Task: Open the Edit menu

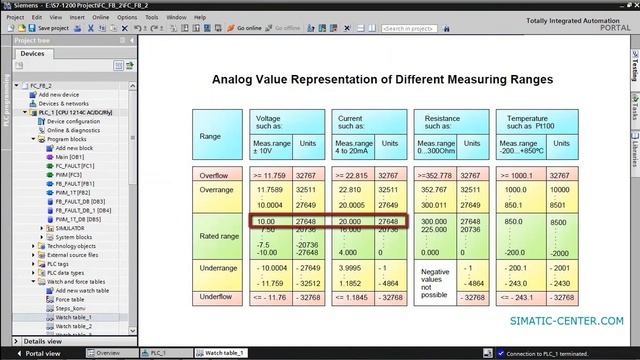Action: (x=37, y=17)
